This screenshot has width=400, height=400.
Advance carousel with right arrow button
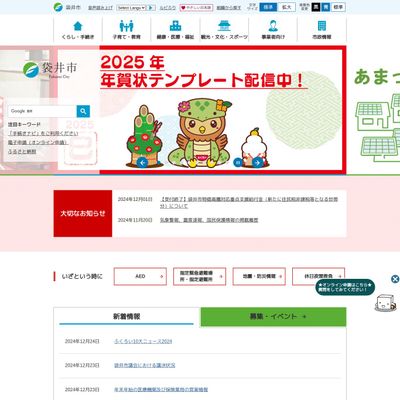[x=257, y=162]
